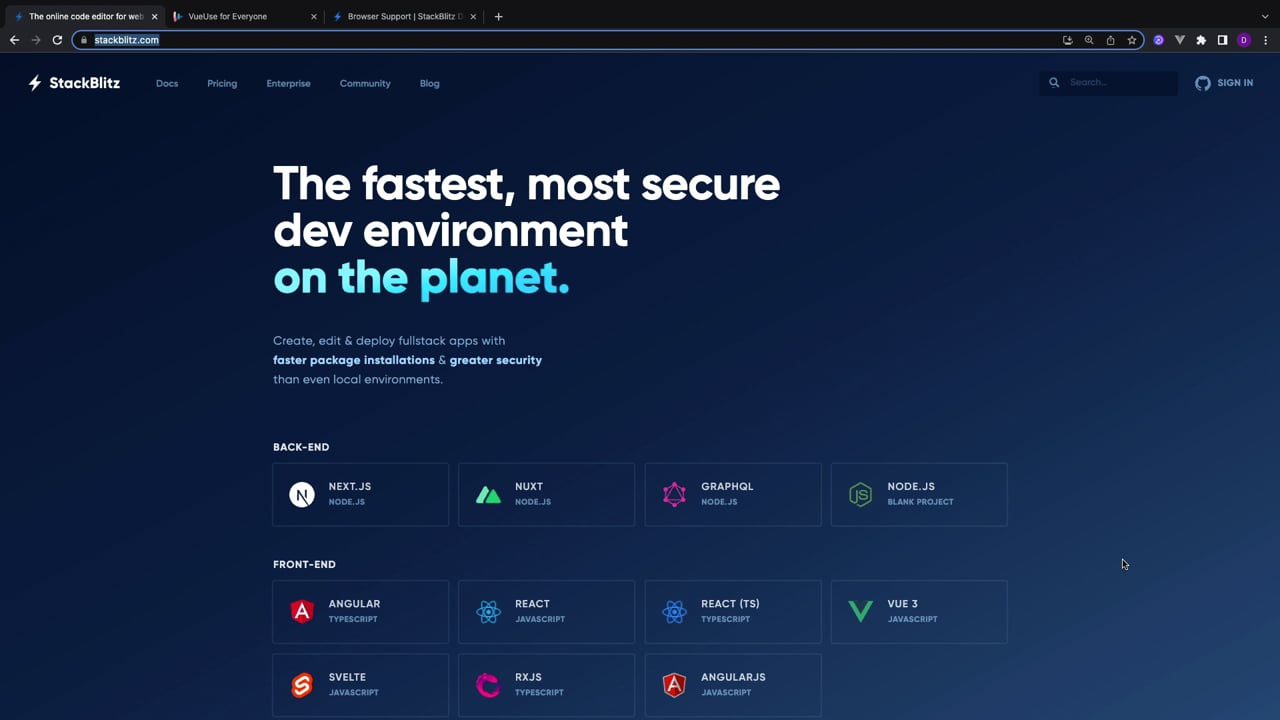Close the VueUse for Everyone tab
Screen dimensions: 1280x720
coord(313,16)
